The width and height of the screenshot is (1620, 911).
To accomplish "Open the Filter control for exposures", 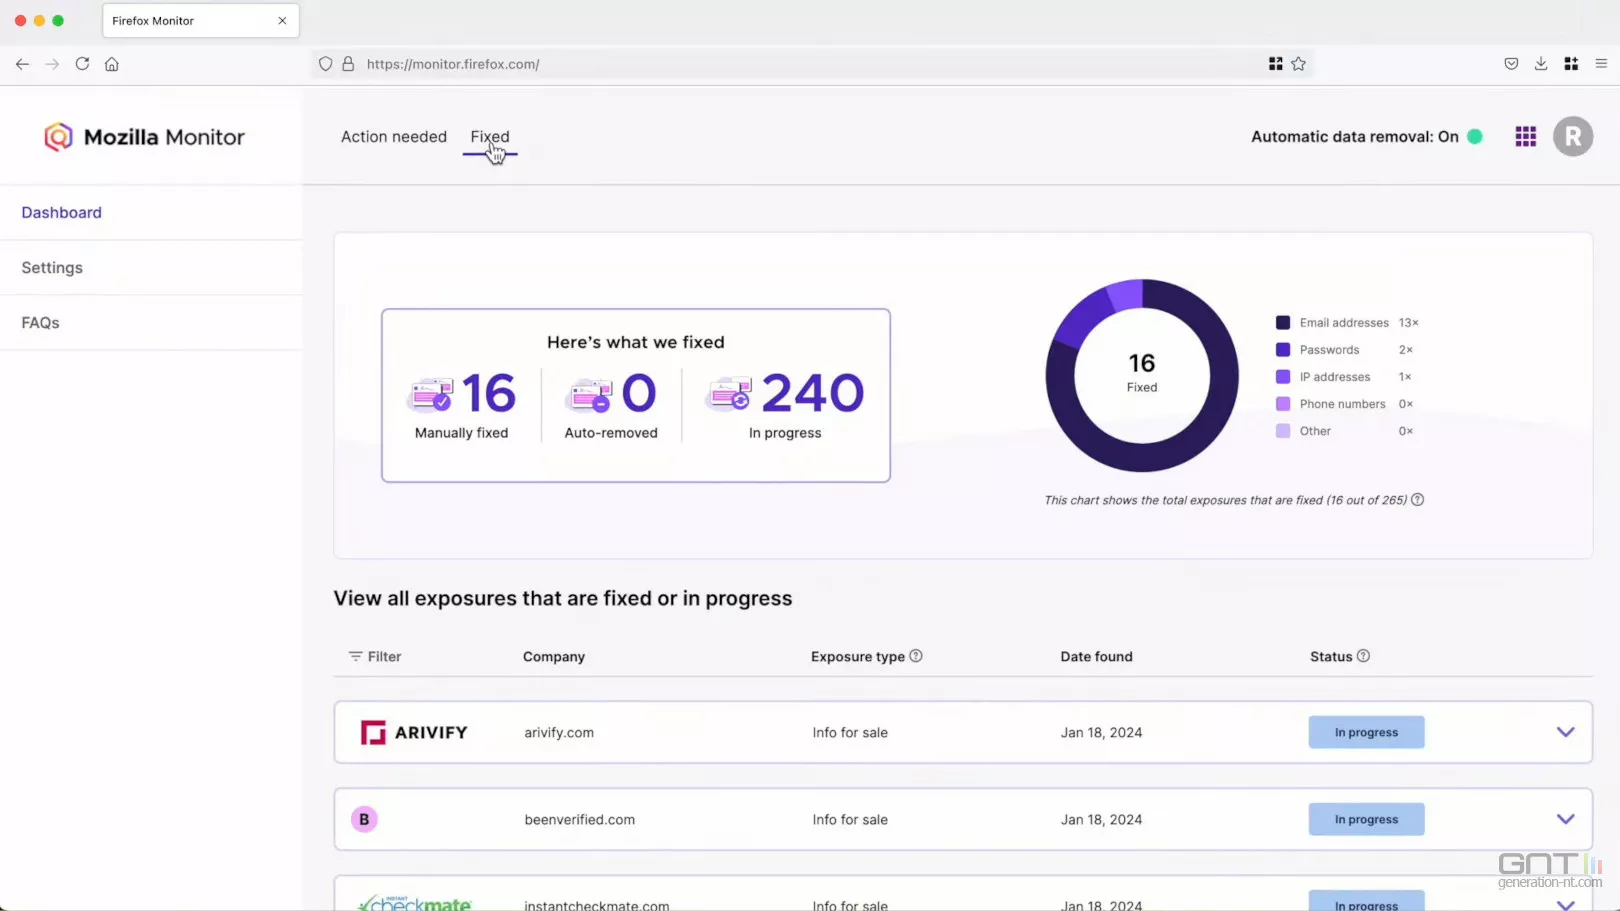I will click(375, 657).
